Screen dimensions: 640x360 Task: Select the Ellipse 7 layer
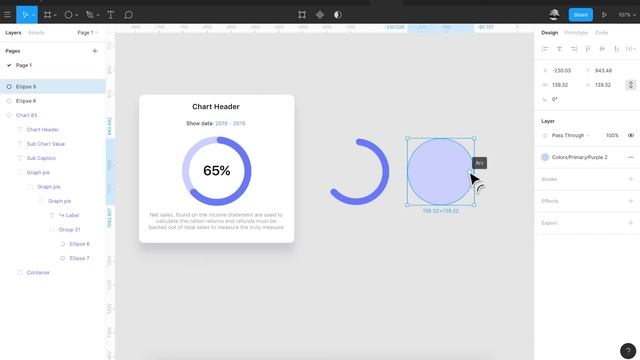(x=53, y=258)
